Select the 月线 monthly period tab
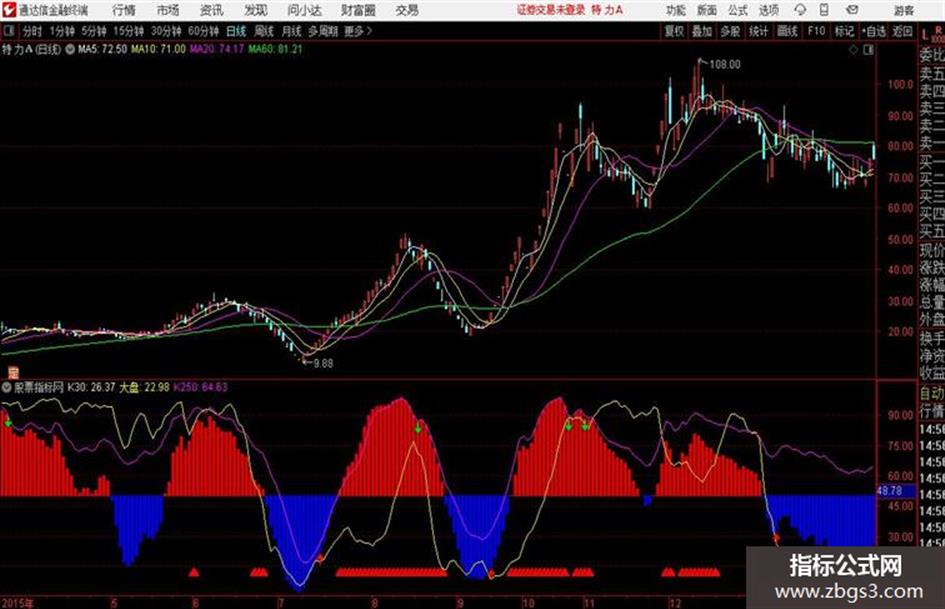 [x=292, y=31]
